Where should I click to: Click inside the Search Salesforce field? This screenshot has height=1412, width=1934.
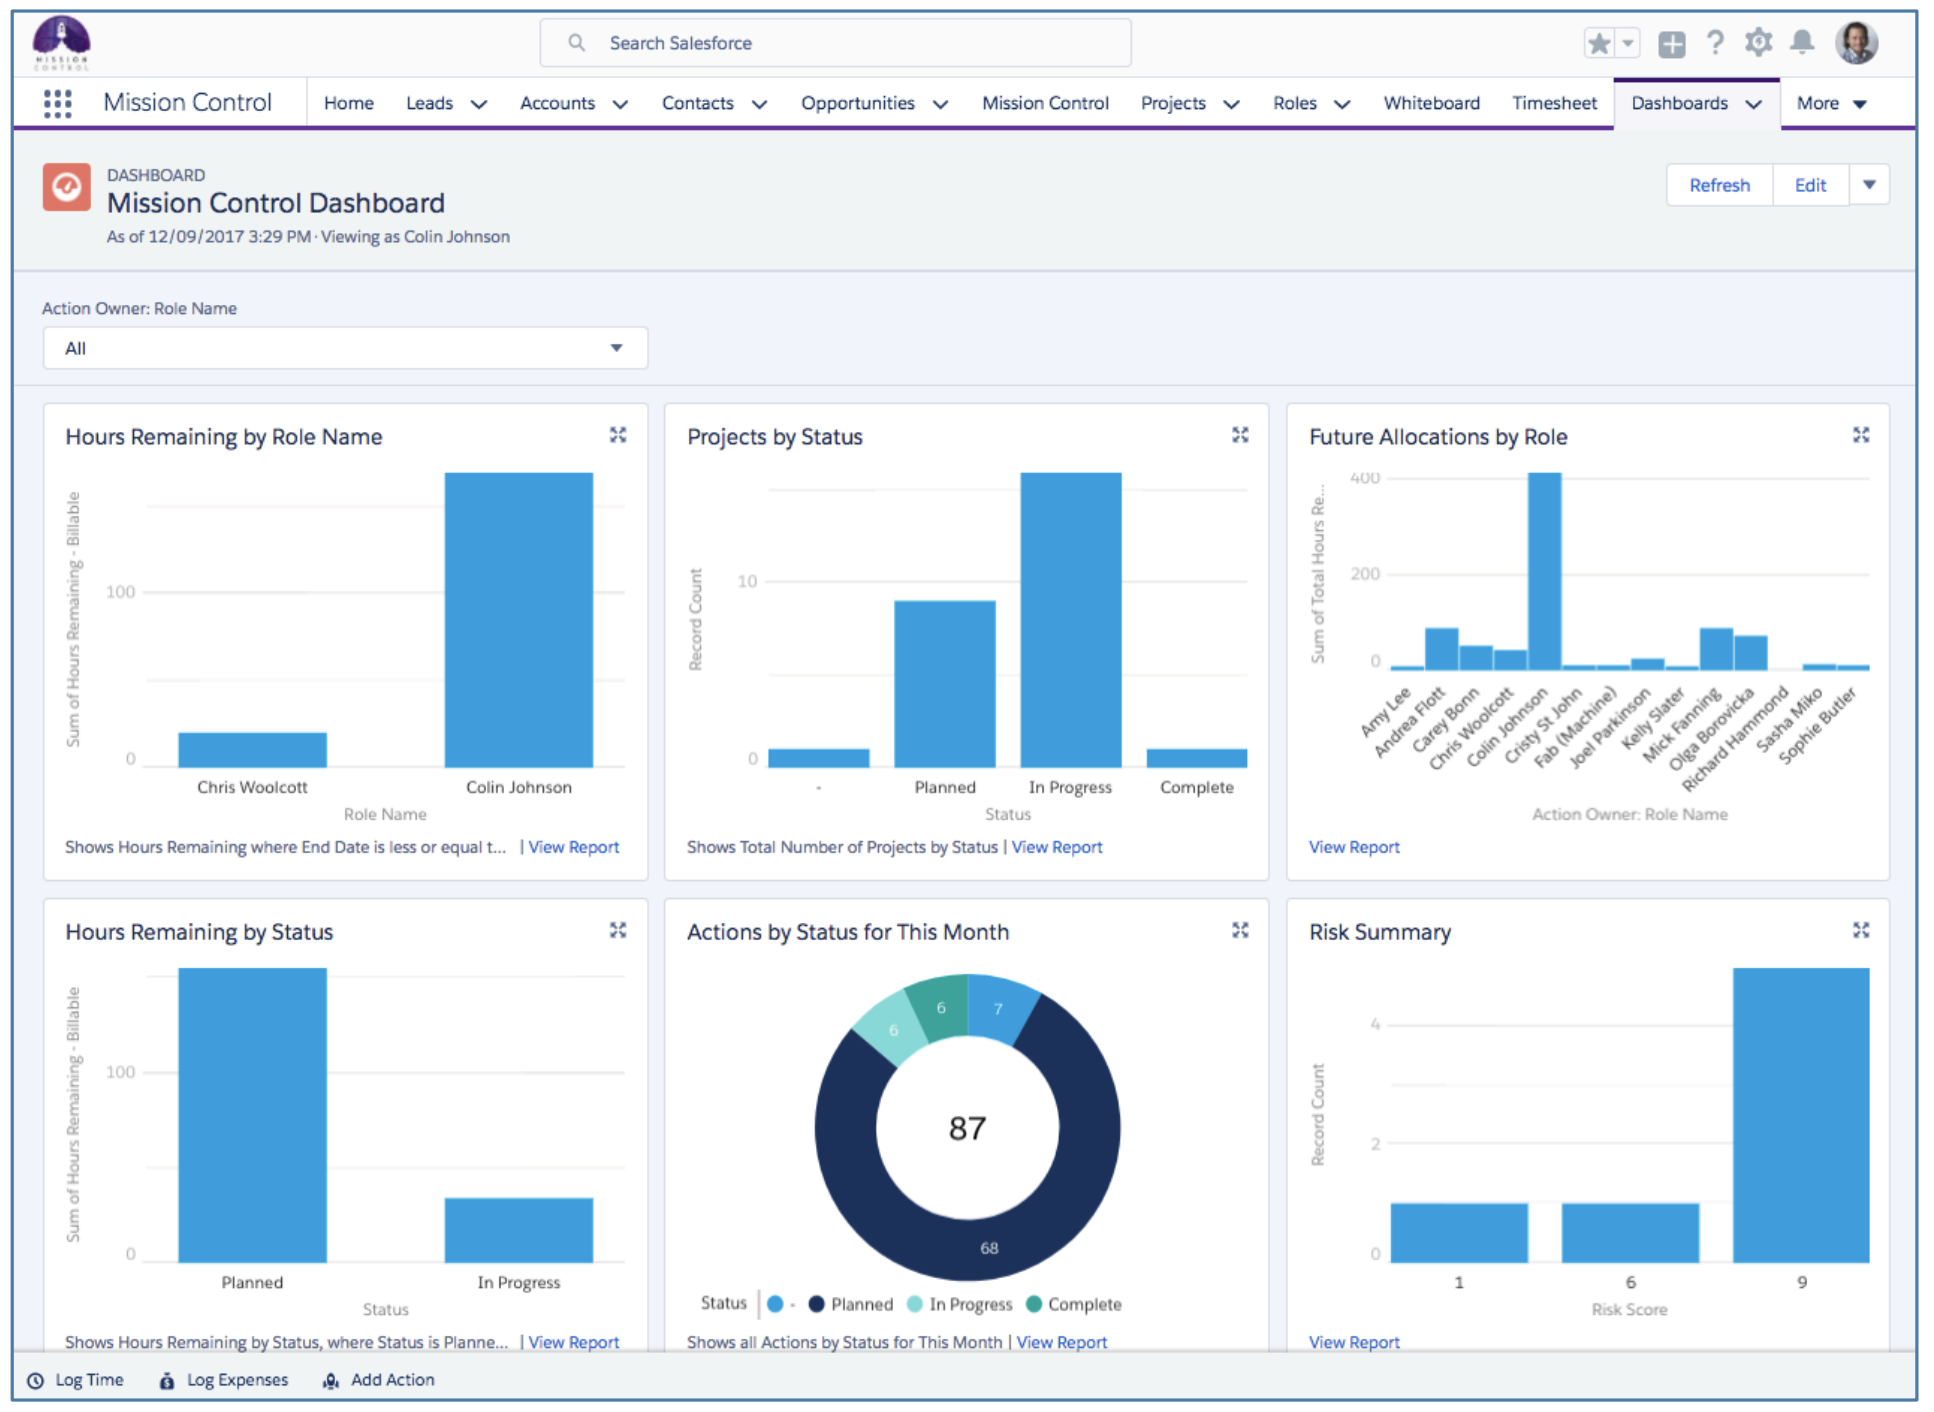[835, 42]
